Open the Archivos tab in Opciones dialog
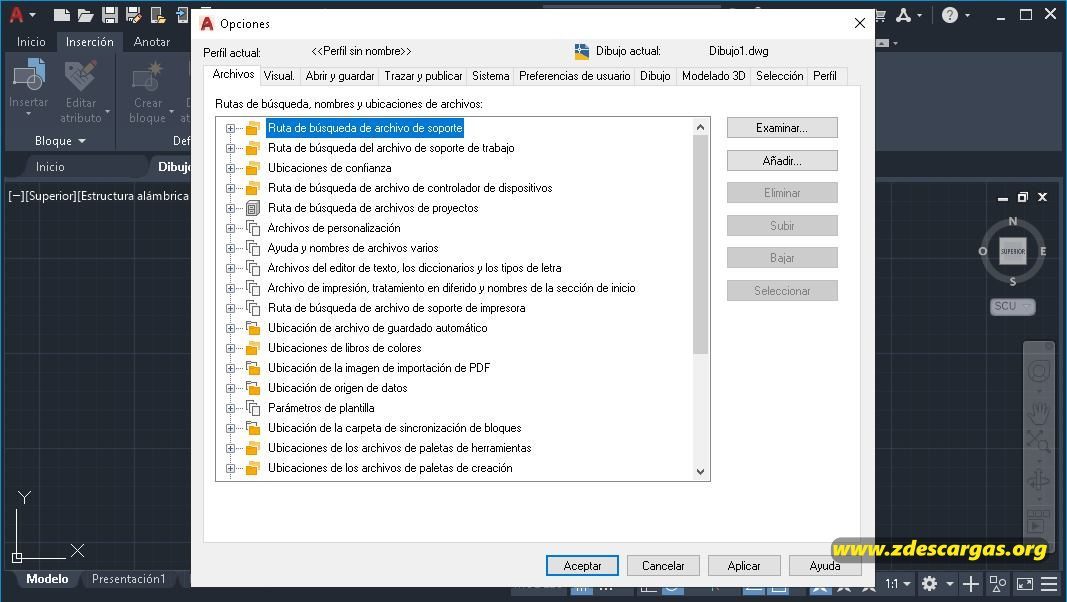The width and height of the screenshot is (1067, 602). point(233,74)
